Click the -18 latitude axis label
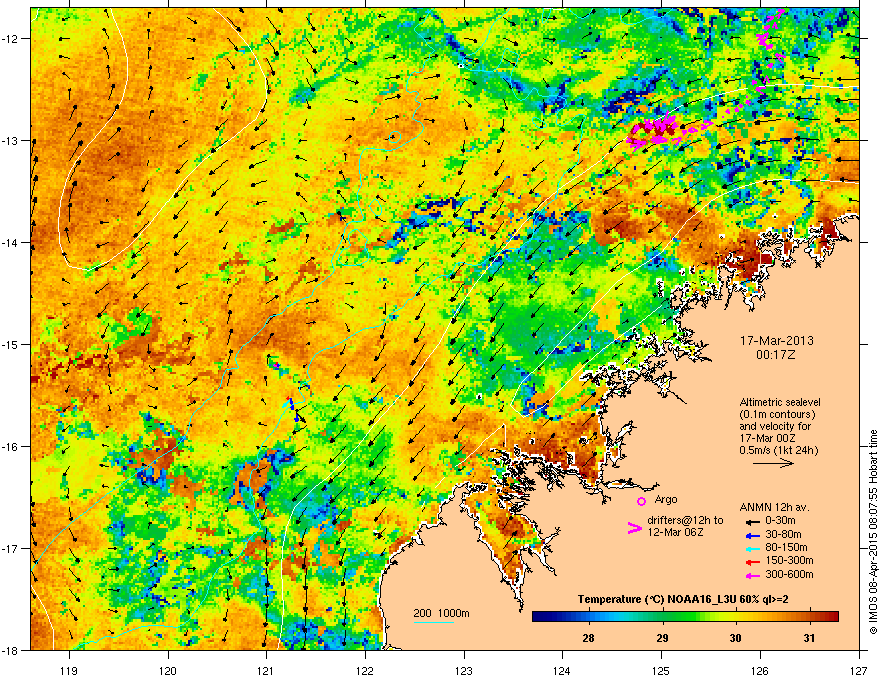Viewport: 880px width, 680px height. point(10,650)
